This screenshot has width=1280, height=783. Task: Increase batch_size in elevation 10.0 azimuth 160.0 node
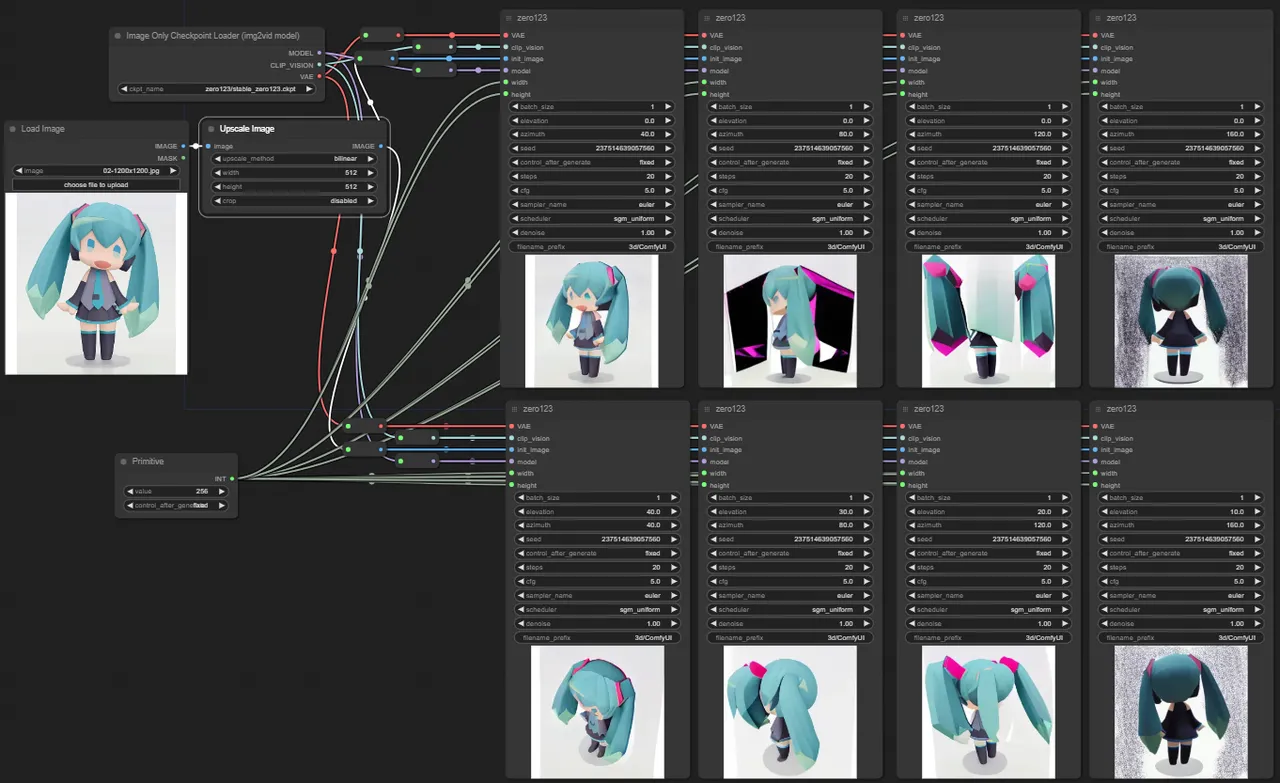coord(1256,498)
